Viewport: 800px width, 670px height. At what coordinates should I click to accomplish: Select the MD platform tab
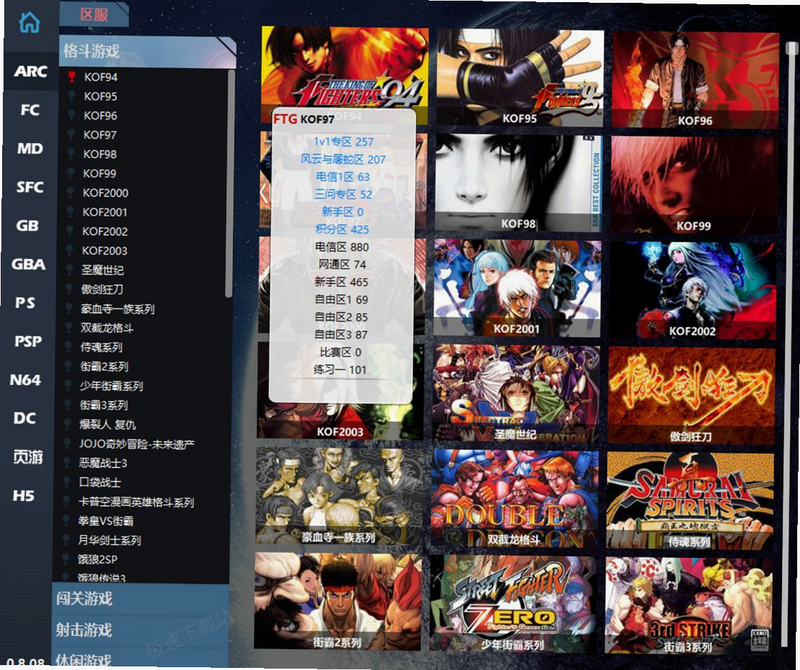point(30,148)
